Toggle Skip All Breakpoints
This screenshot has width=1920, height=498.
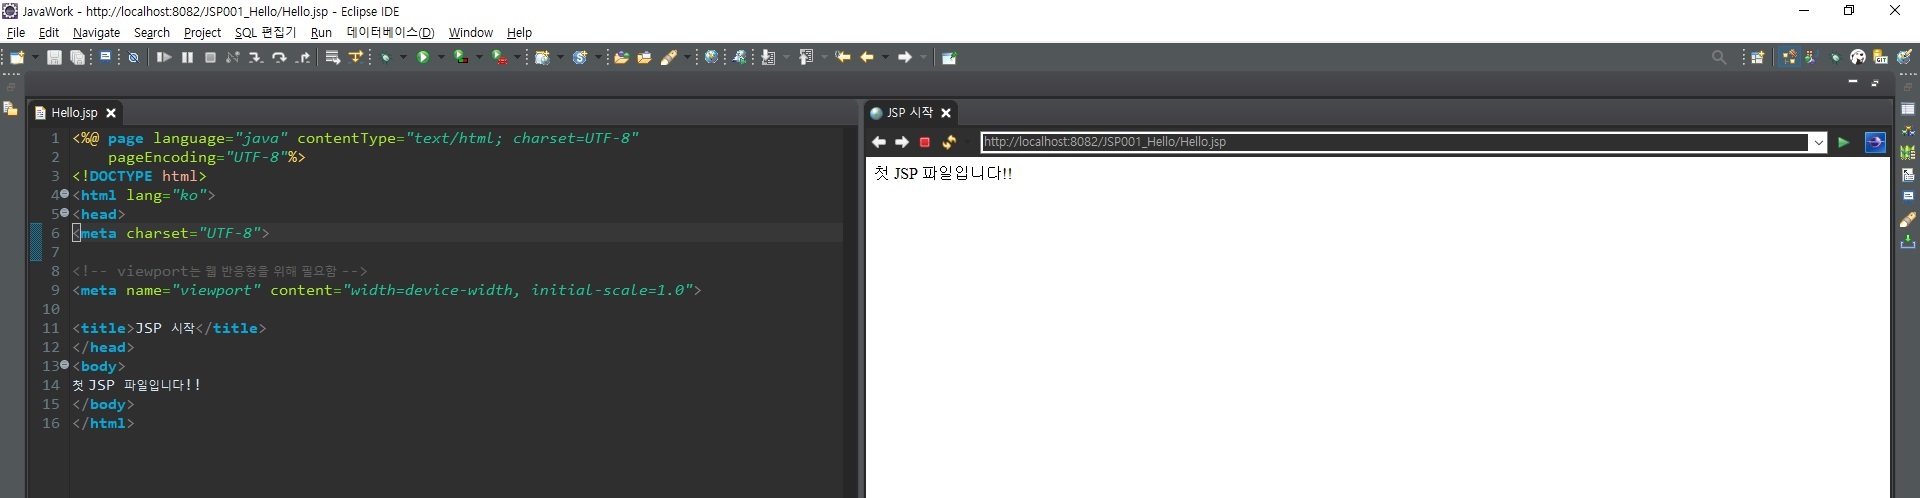click(x=133, y=58)
